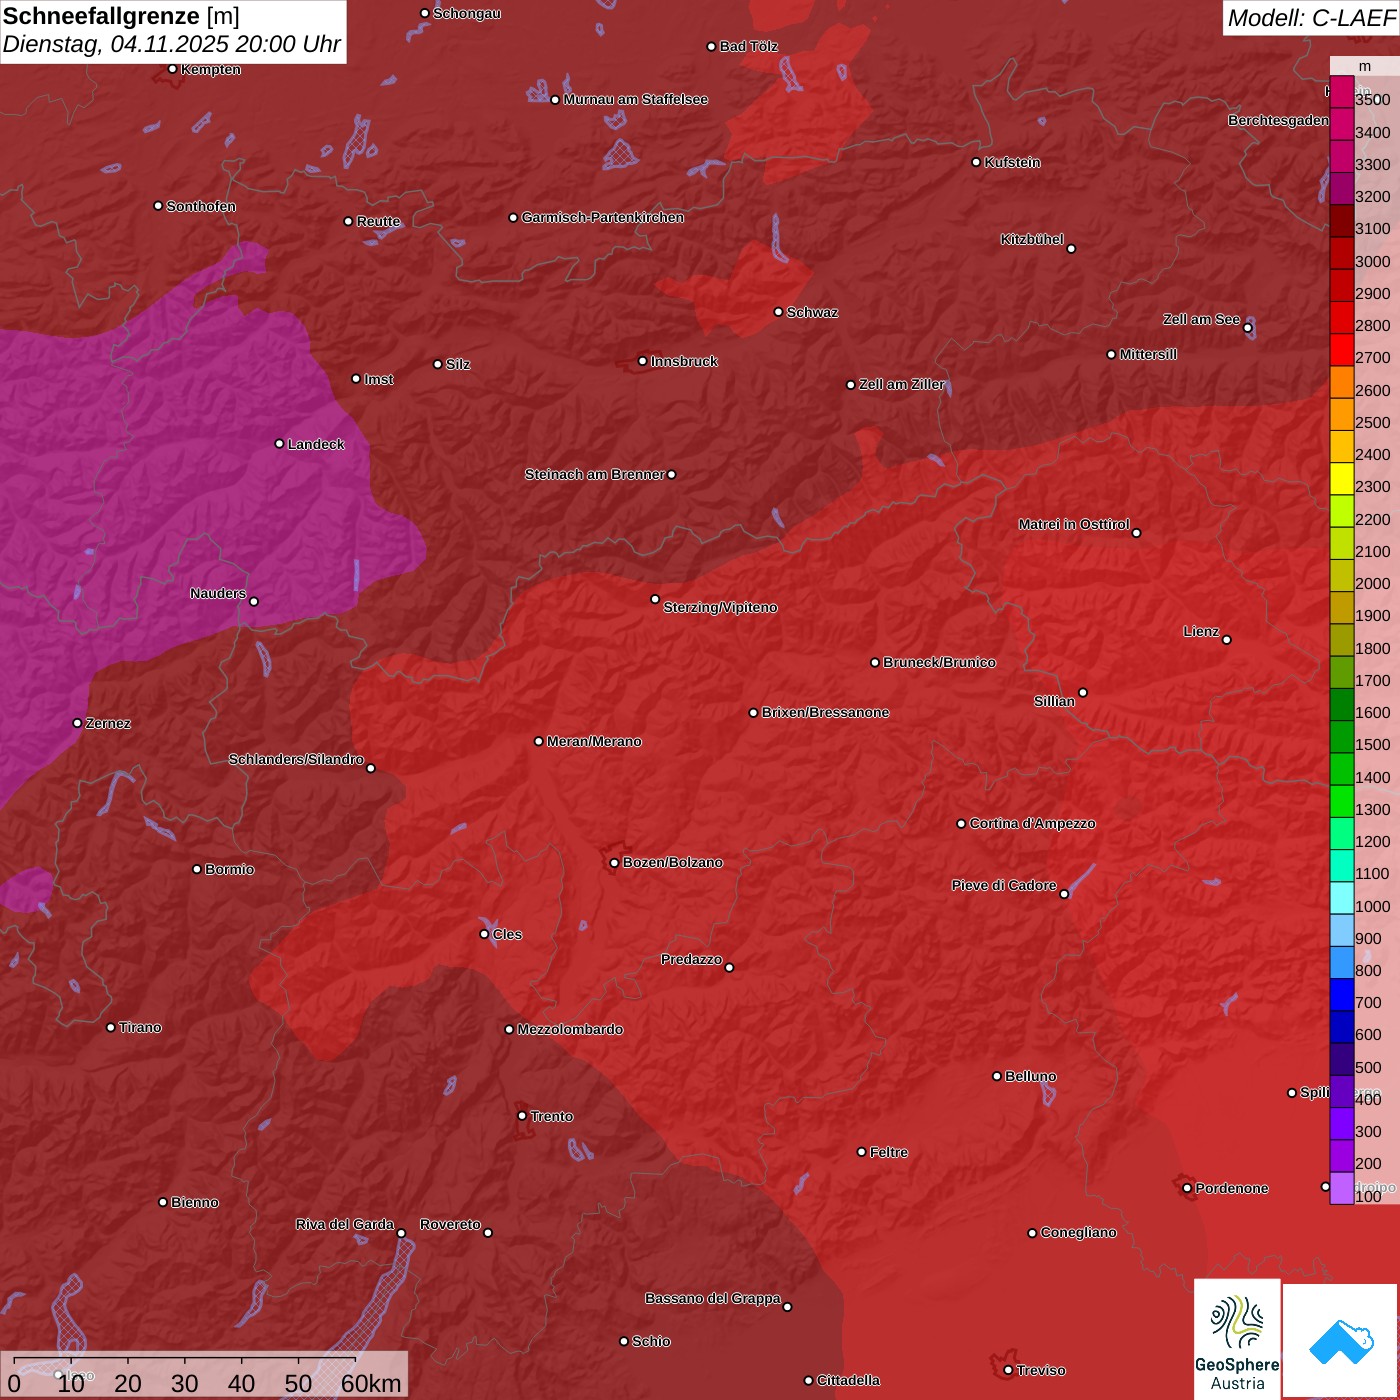This screenshot has width=1400, height=1400.
Task: Click the Pieve di Cadore label
Action: [1004, 885]
